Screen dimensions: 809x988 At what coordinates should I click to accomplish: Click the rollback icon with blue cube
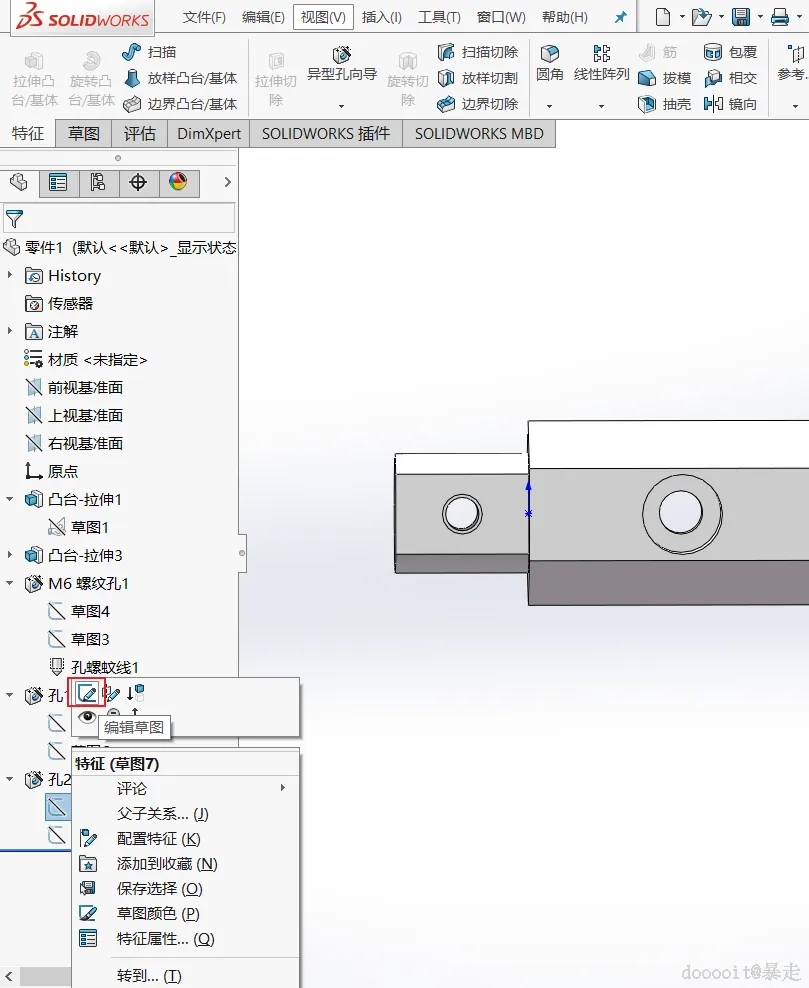pyautogui.click(x=135, y=693)
